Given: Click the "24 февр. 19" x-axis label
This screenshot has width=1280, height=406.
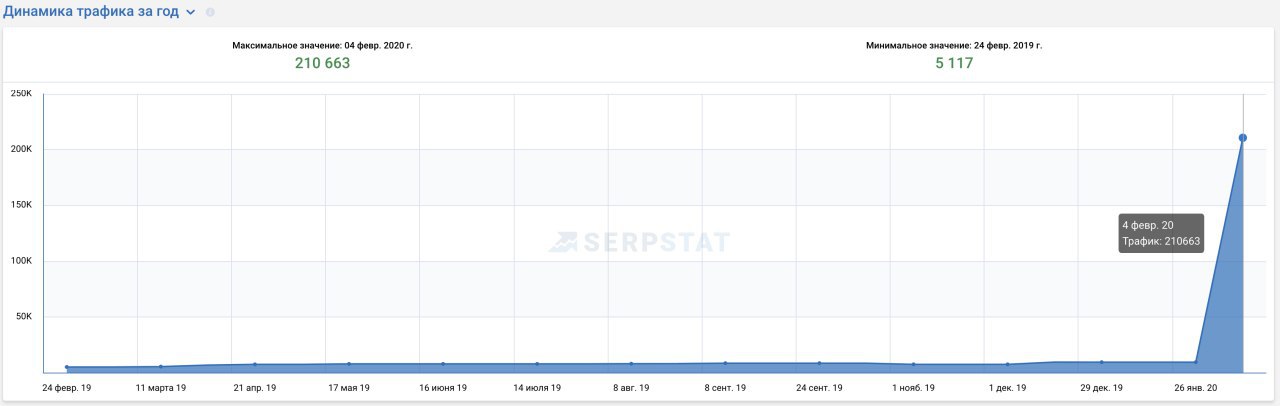Looking at the screenshot, I should (x=67, y=387).
